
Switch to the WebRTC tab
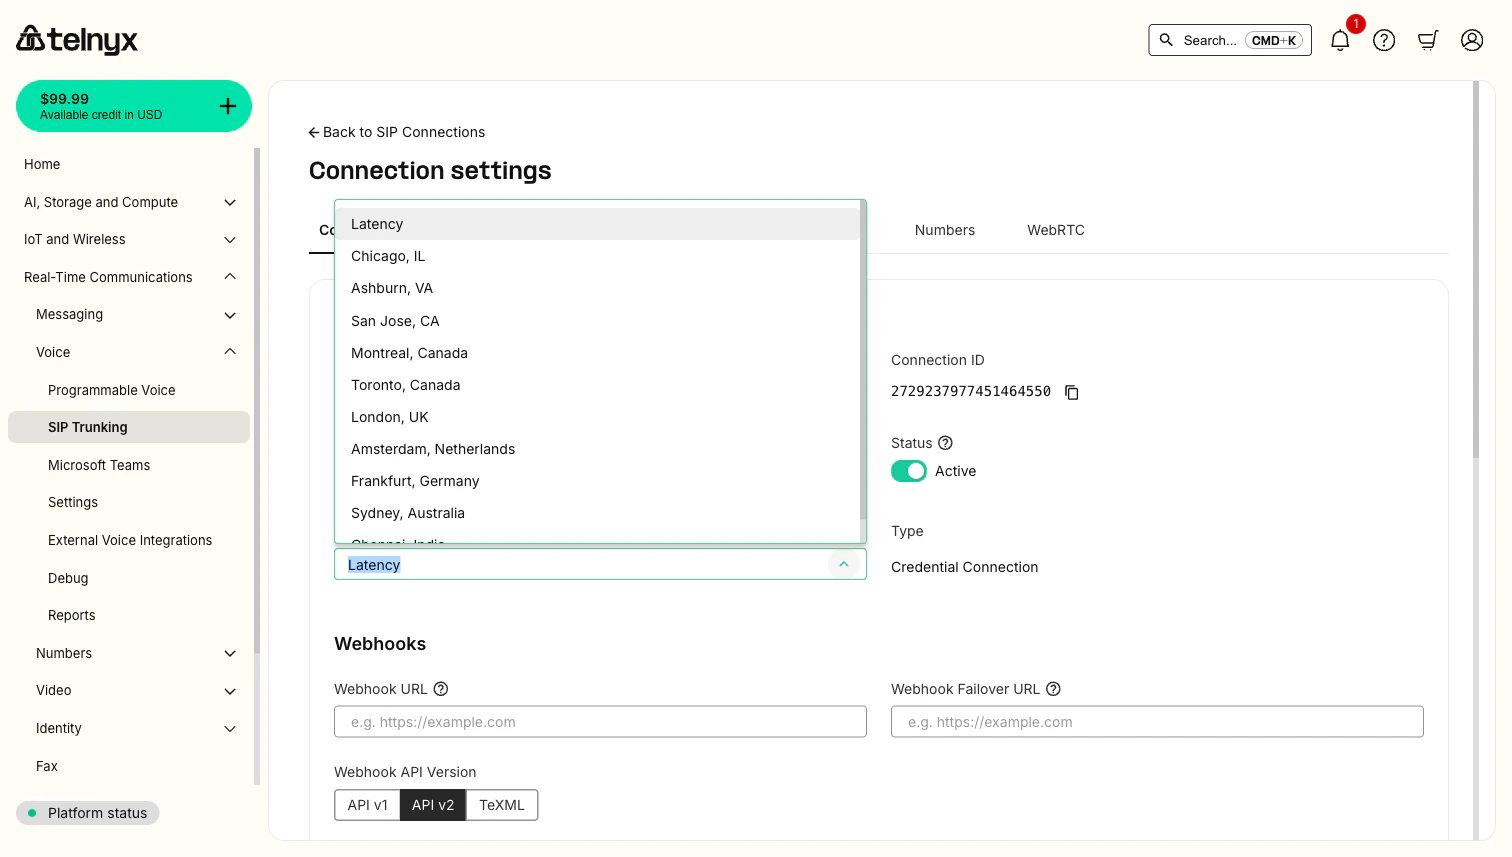[1055, 230]
